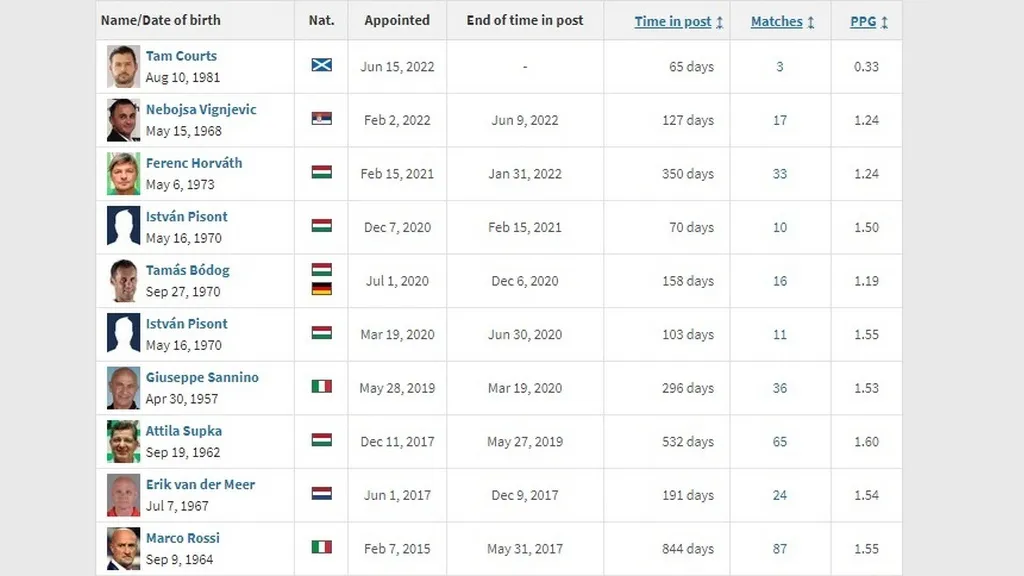Click Tamás Bódog's portrait thumbnail
The width and height of the screenshot is (1024, 576).
pos(124,281)
